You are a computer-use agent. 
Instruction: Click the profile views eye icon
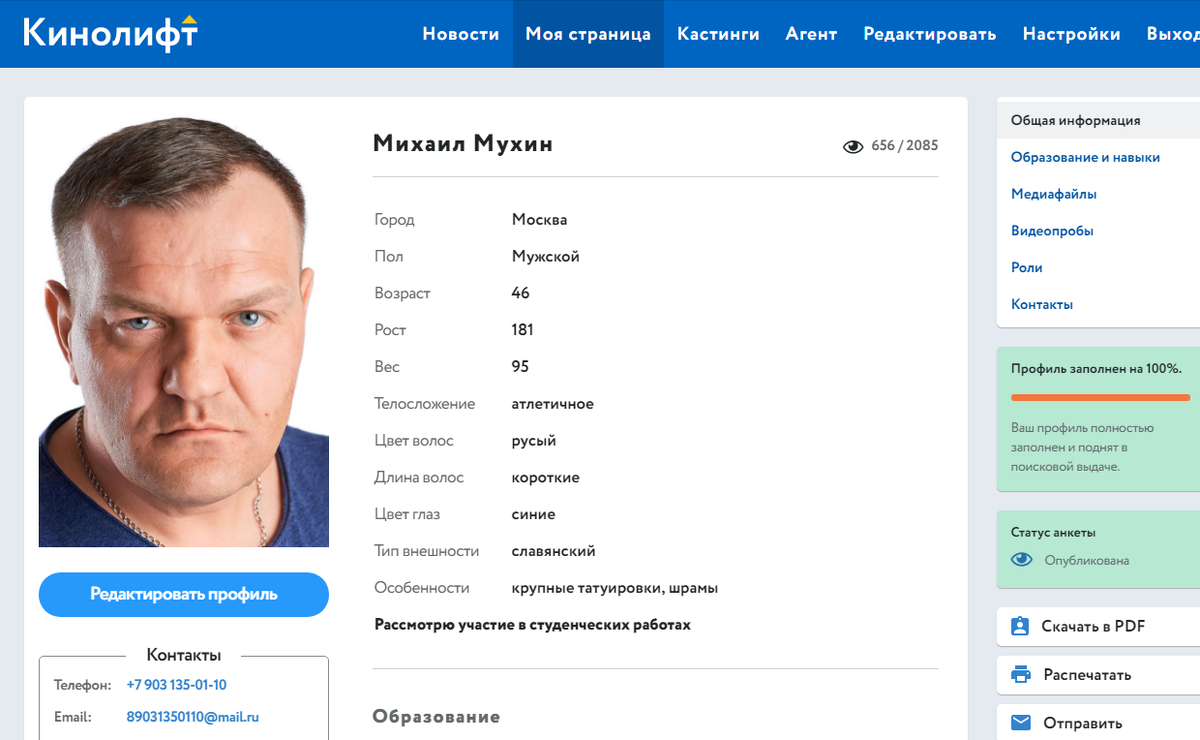(853, 146)
